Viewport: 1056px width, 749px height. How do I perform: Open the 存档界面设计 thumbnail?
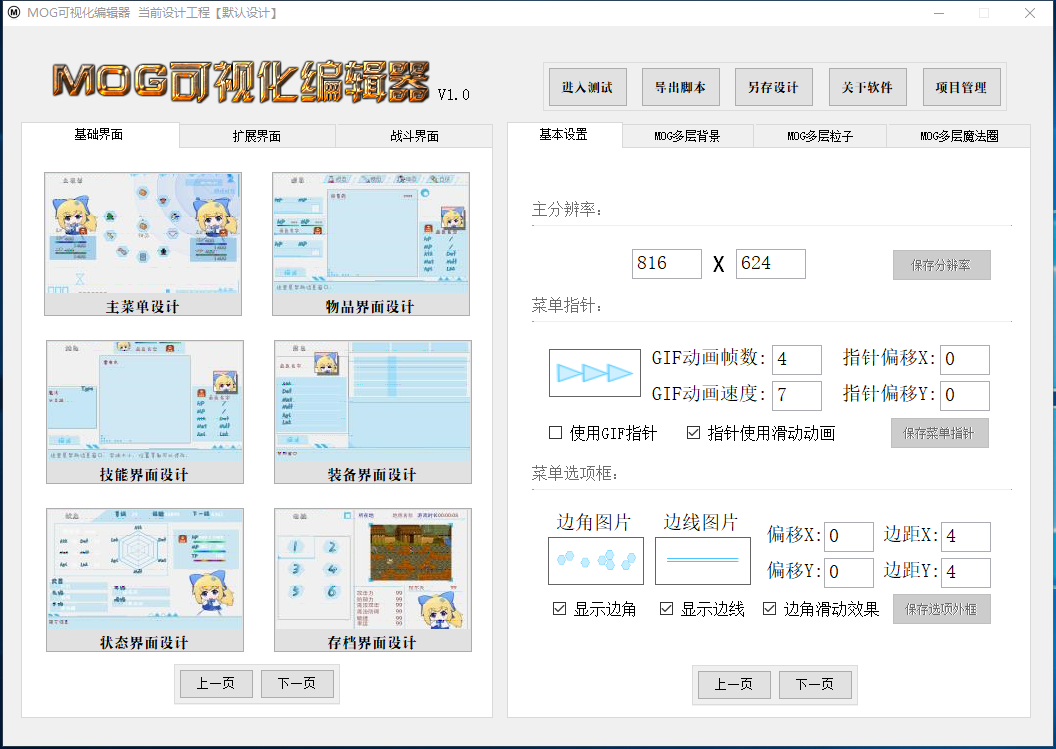point(373,580)
